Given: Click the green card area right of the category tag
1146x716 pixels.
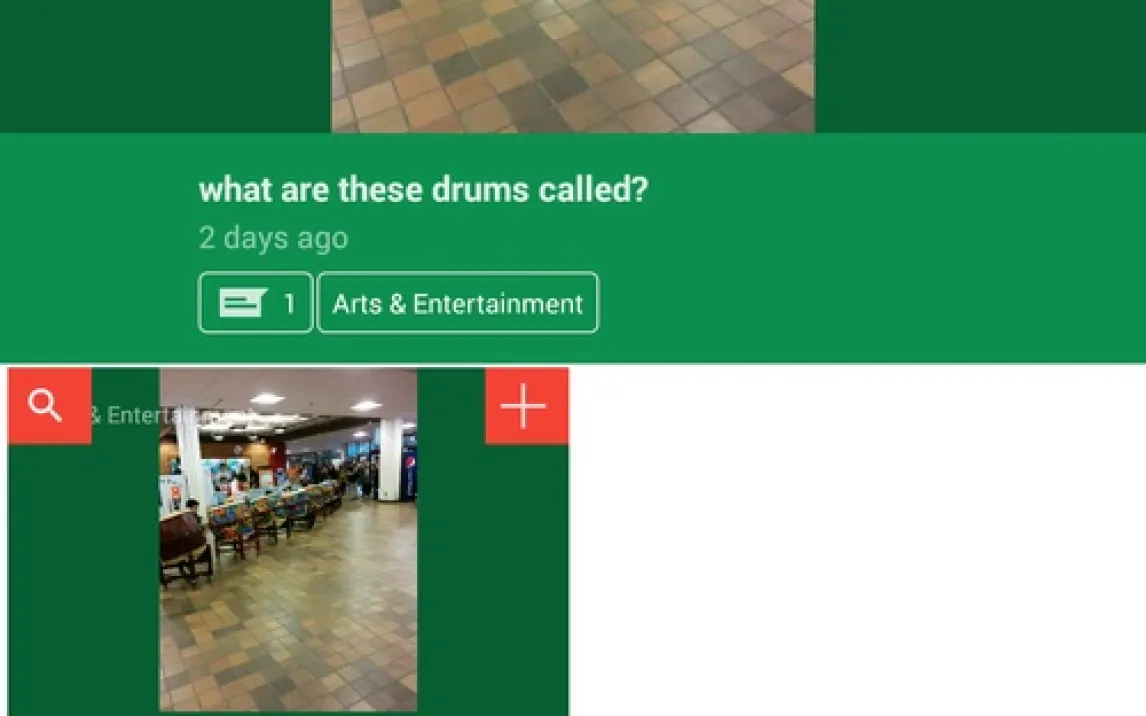Looking at the screenshot, I should [870, 302].
